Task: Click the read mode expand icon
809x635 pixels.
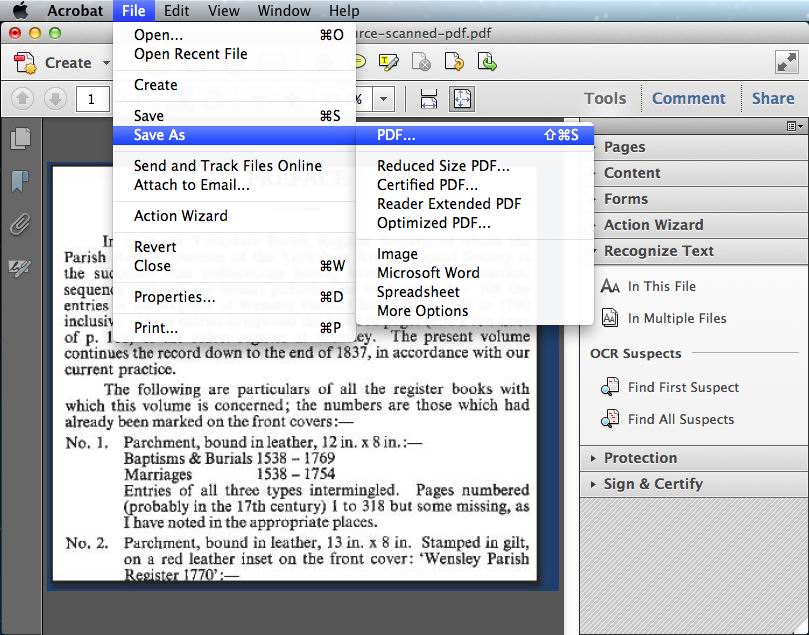Action: click(x=786, y=62)
